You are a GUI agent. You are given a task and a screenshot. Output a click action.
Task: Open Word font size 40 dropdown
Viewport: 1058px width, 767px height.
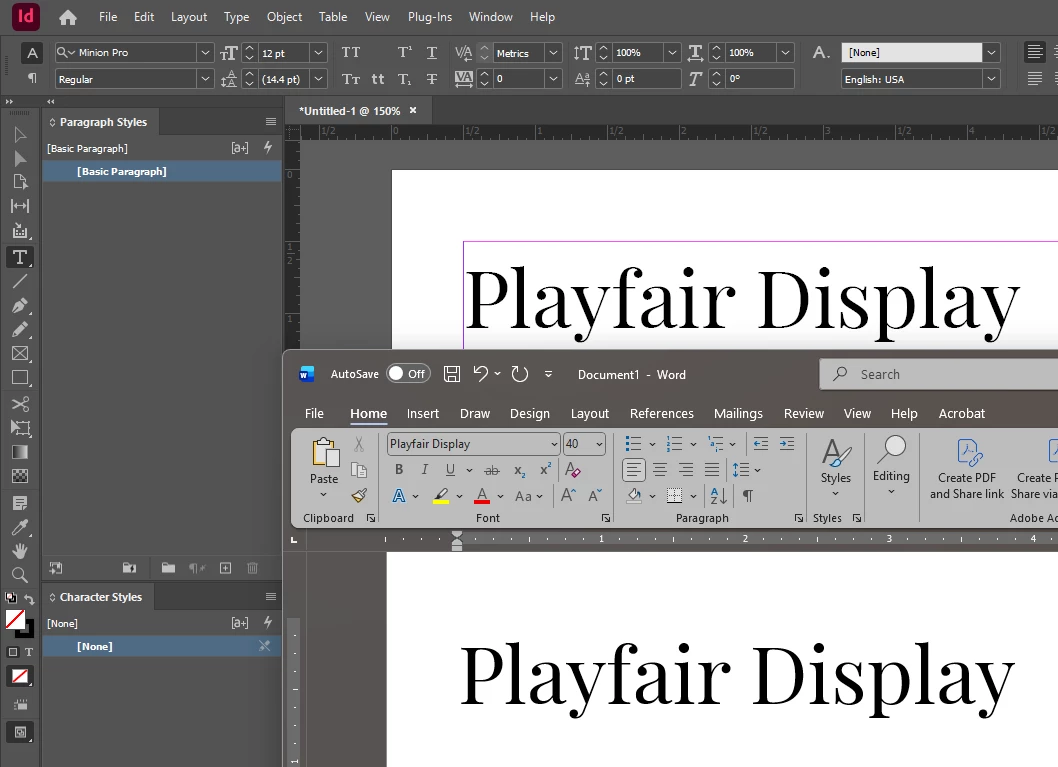click(599, 444)
